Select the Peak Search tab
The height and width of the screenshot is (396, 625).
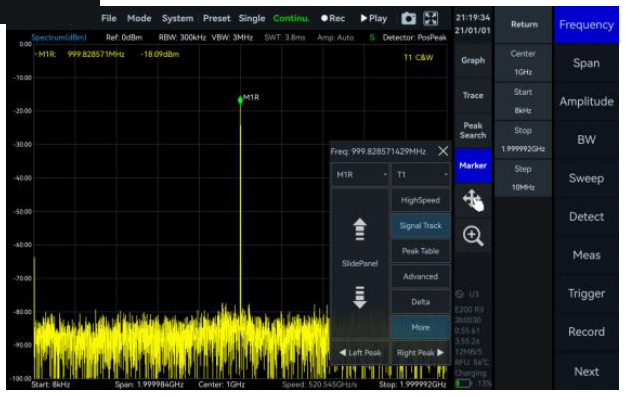coord(473,130)
